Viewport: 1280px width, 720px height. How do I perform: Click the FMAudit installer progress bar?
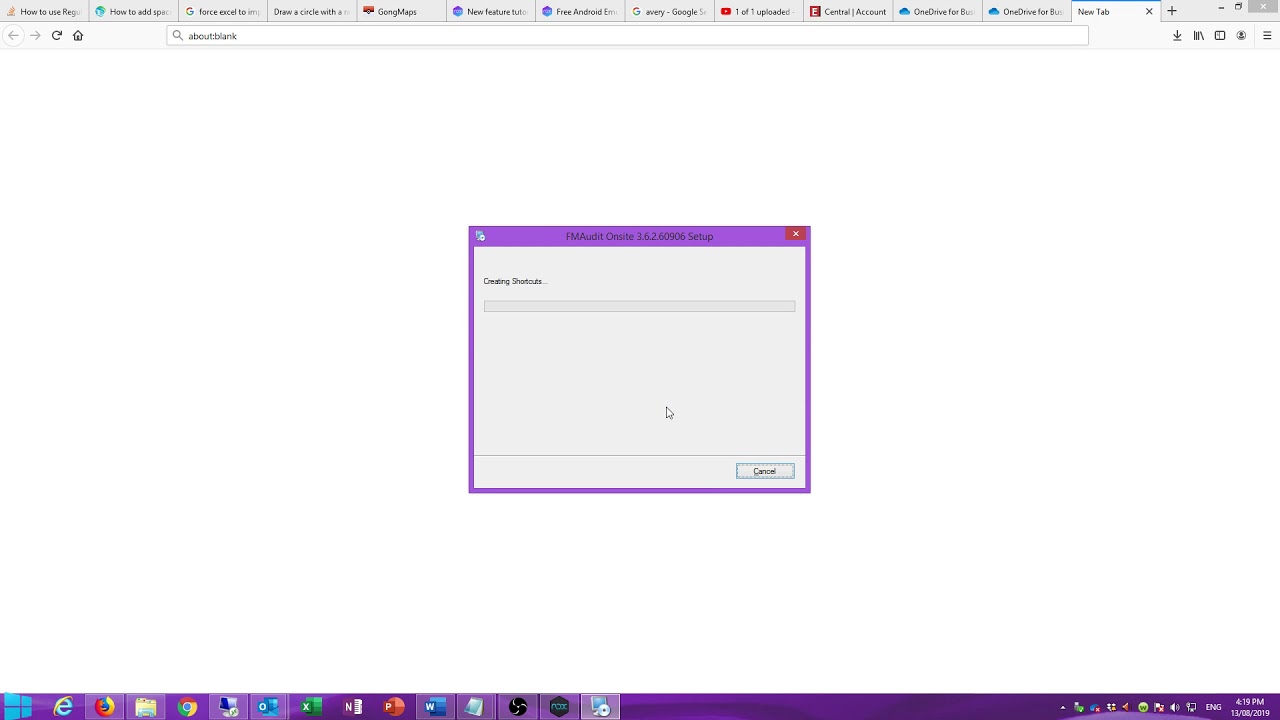point(639,306)
